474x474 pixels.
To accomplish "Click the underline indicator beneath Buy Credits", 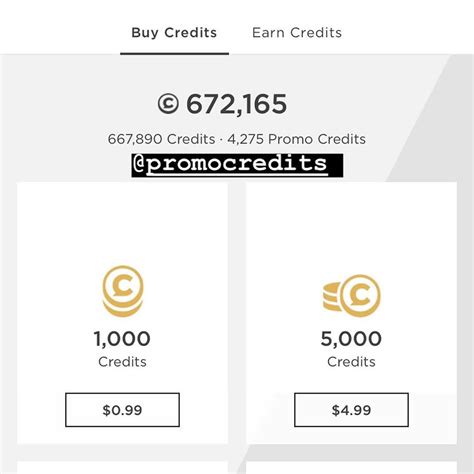I will [174, 53].
